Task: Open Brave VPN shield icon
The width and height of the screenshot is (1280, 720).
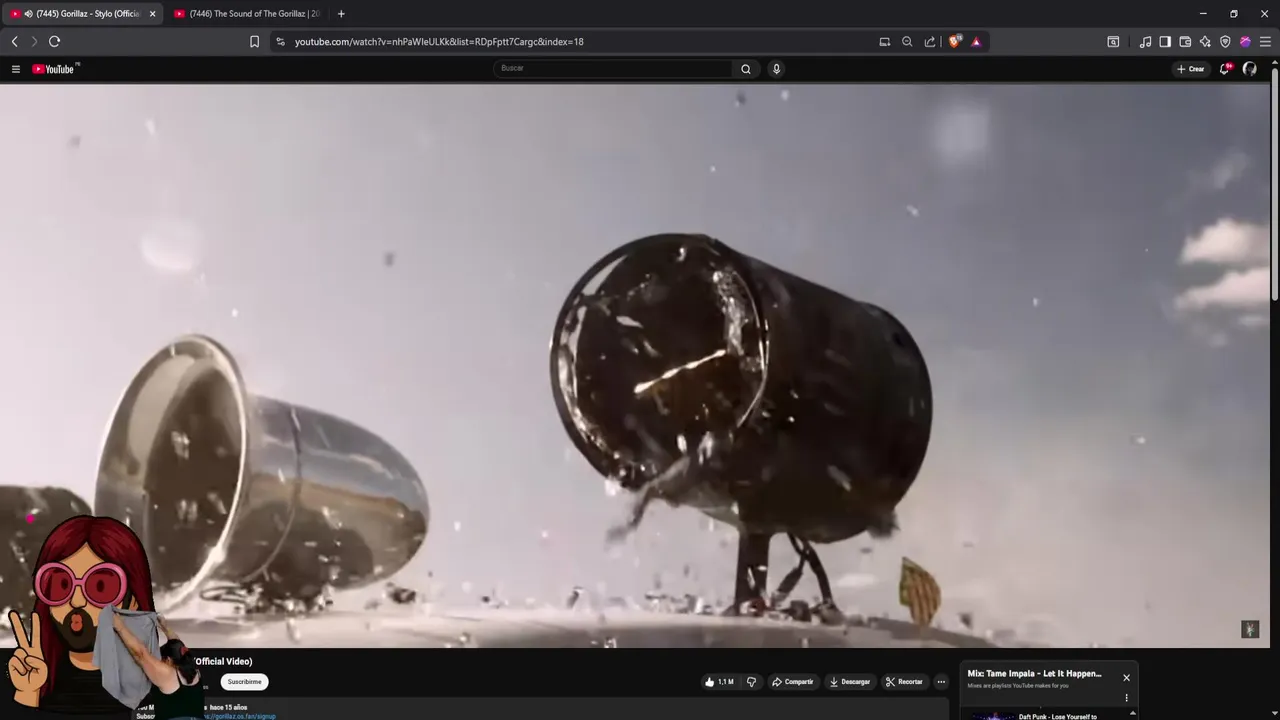Action: click(1225, 41)
